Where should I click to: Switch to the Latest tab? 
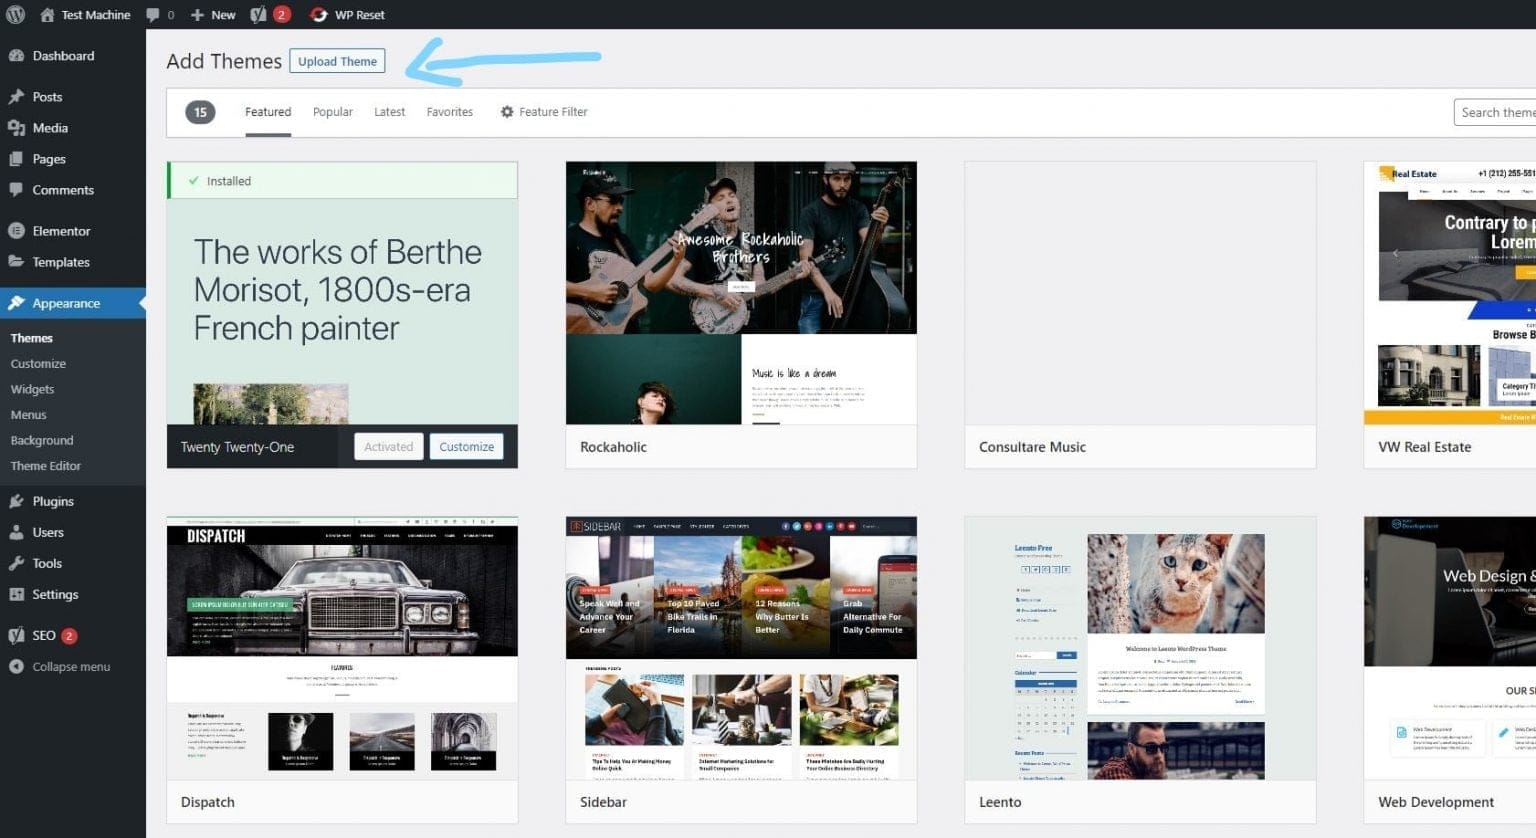(389, 112)
